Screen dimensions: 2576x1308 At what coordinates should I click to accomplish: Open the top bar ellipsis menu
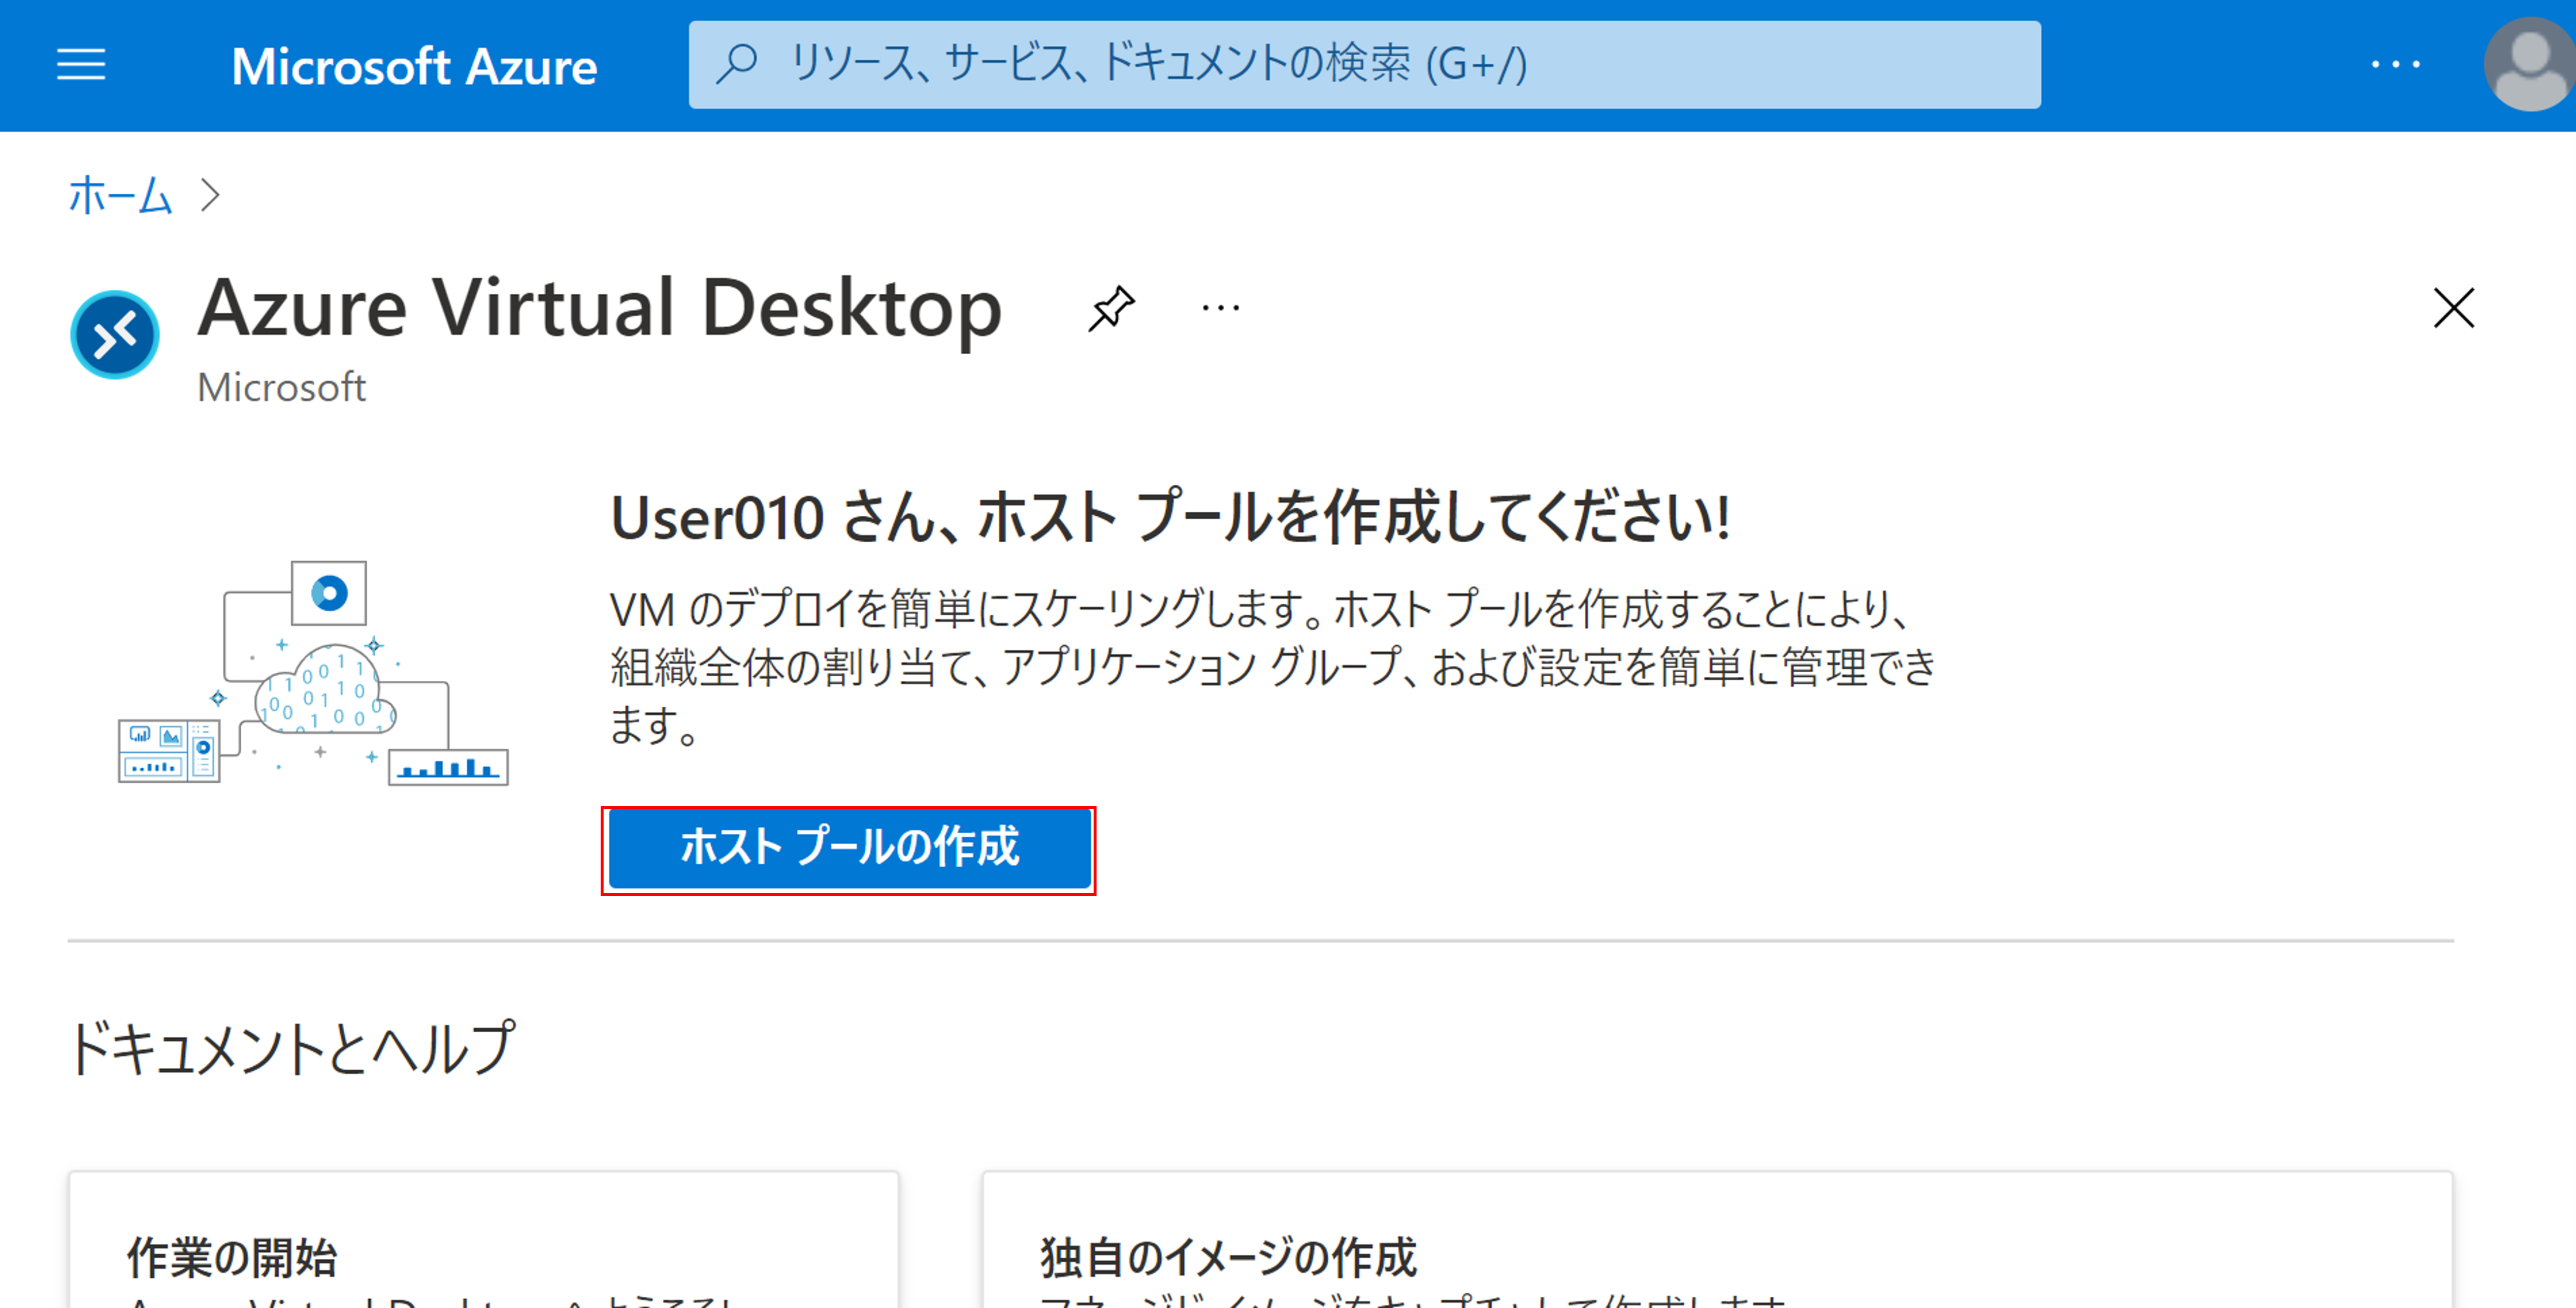click(2395, 65)
